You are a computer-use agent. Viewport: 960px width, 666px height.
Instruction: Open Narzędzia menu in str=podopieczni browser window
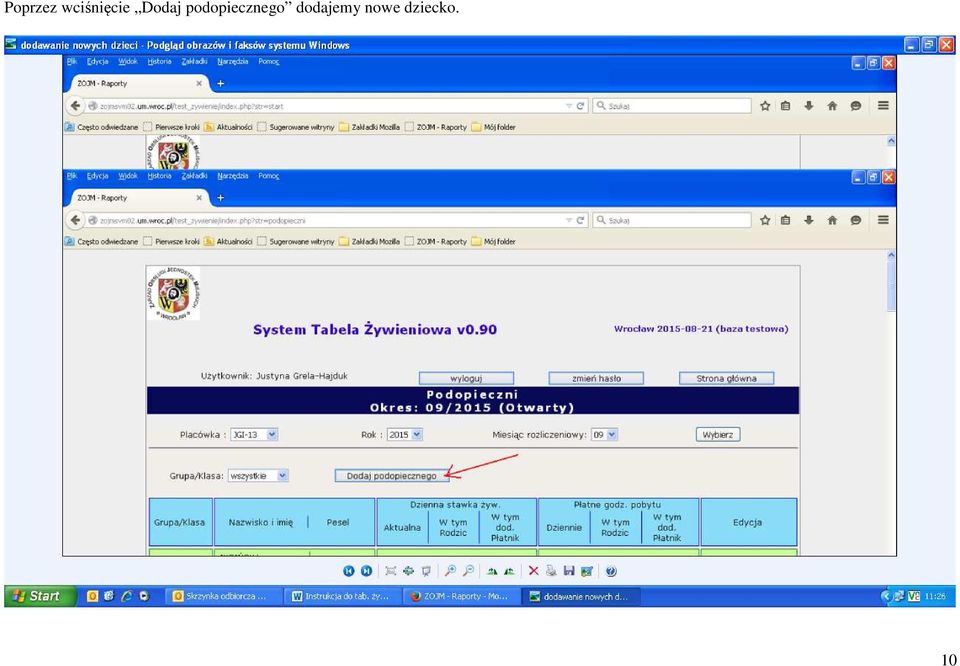[x=233, y=176]
